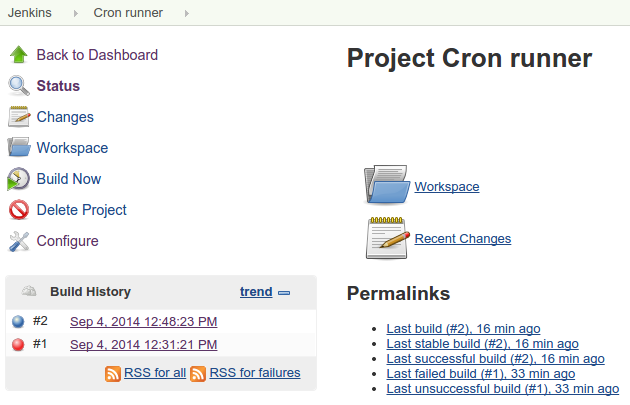Open Last unsuccessful build (#1) permalink

click(x=503, y=389)
